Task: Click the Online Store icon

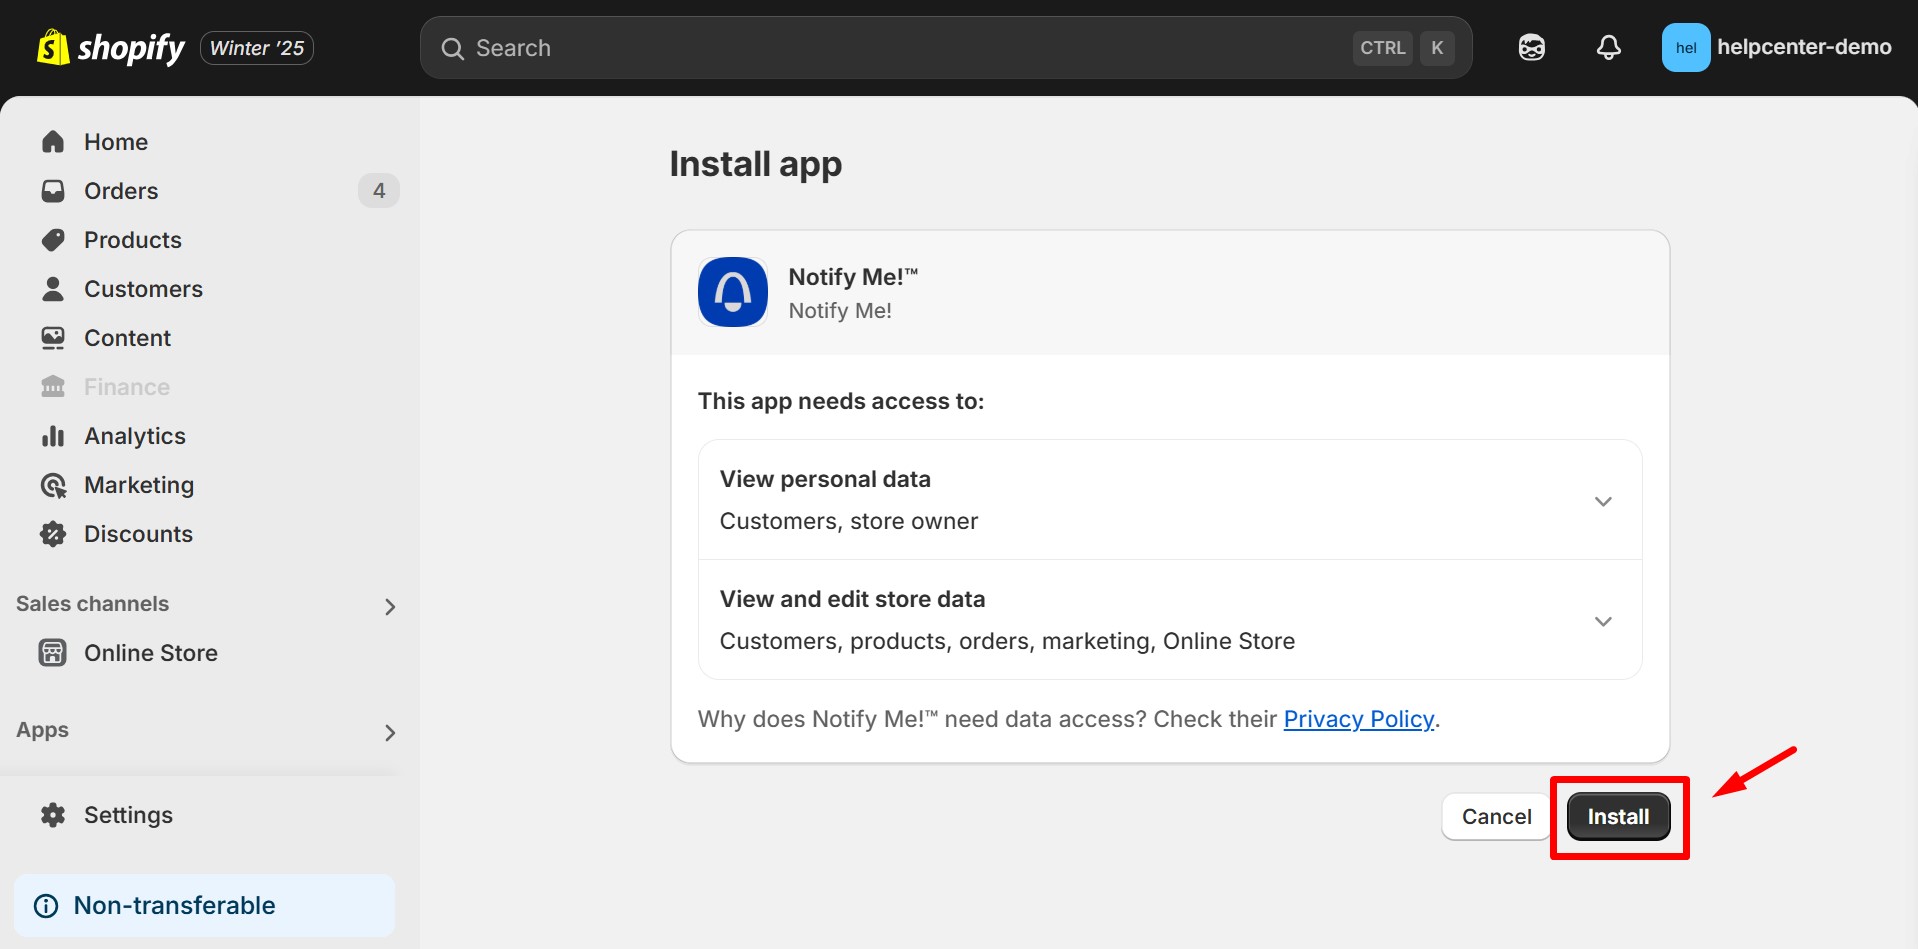Action: tap(53, 653)
